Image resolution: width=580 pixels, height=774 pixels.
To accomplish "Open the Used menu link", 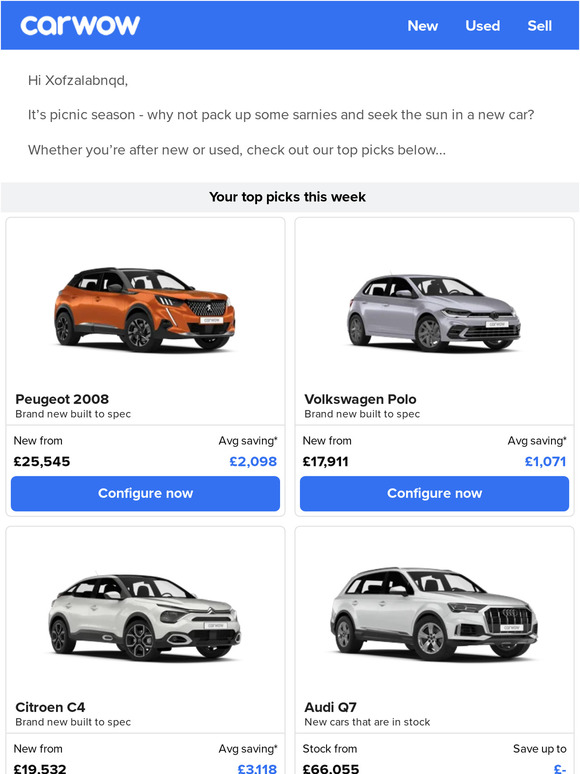I will point(482,26).
